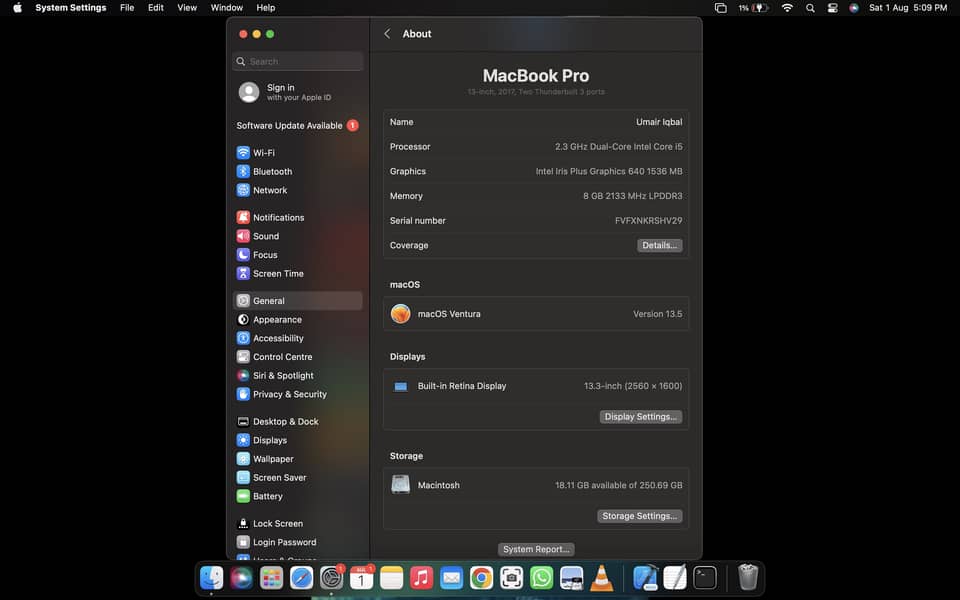This screenshot has height=600, width=960.
Task: Open Storage Settings button
Action: 639,516
